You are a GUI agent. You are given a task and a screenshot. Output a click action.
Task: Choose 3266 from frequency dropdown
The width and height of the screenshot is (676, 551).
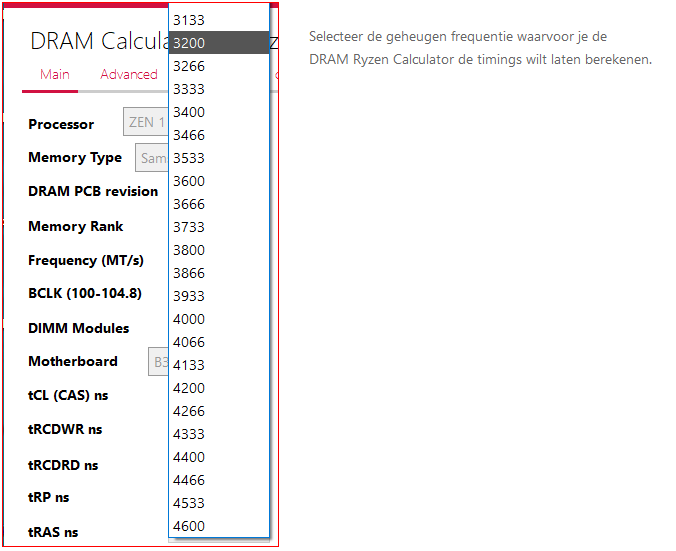point(219,66)
